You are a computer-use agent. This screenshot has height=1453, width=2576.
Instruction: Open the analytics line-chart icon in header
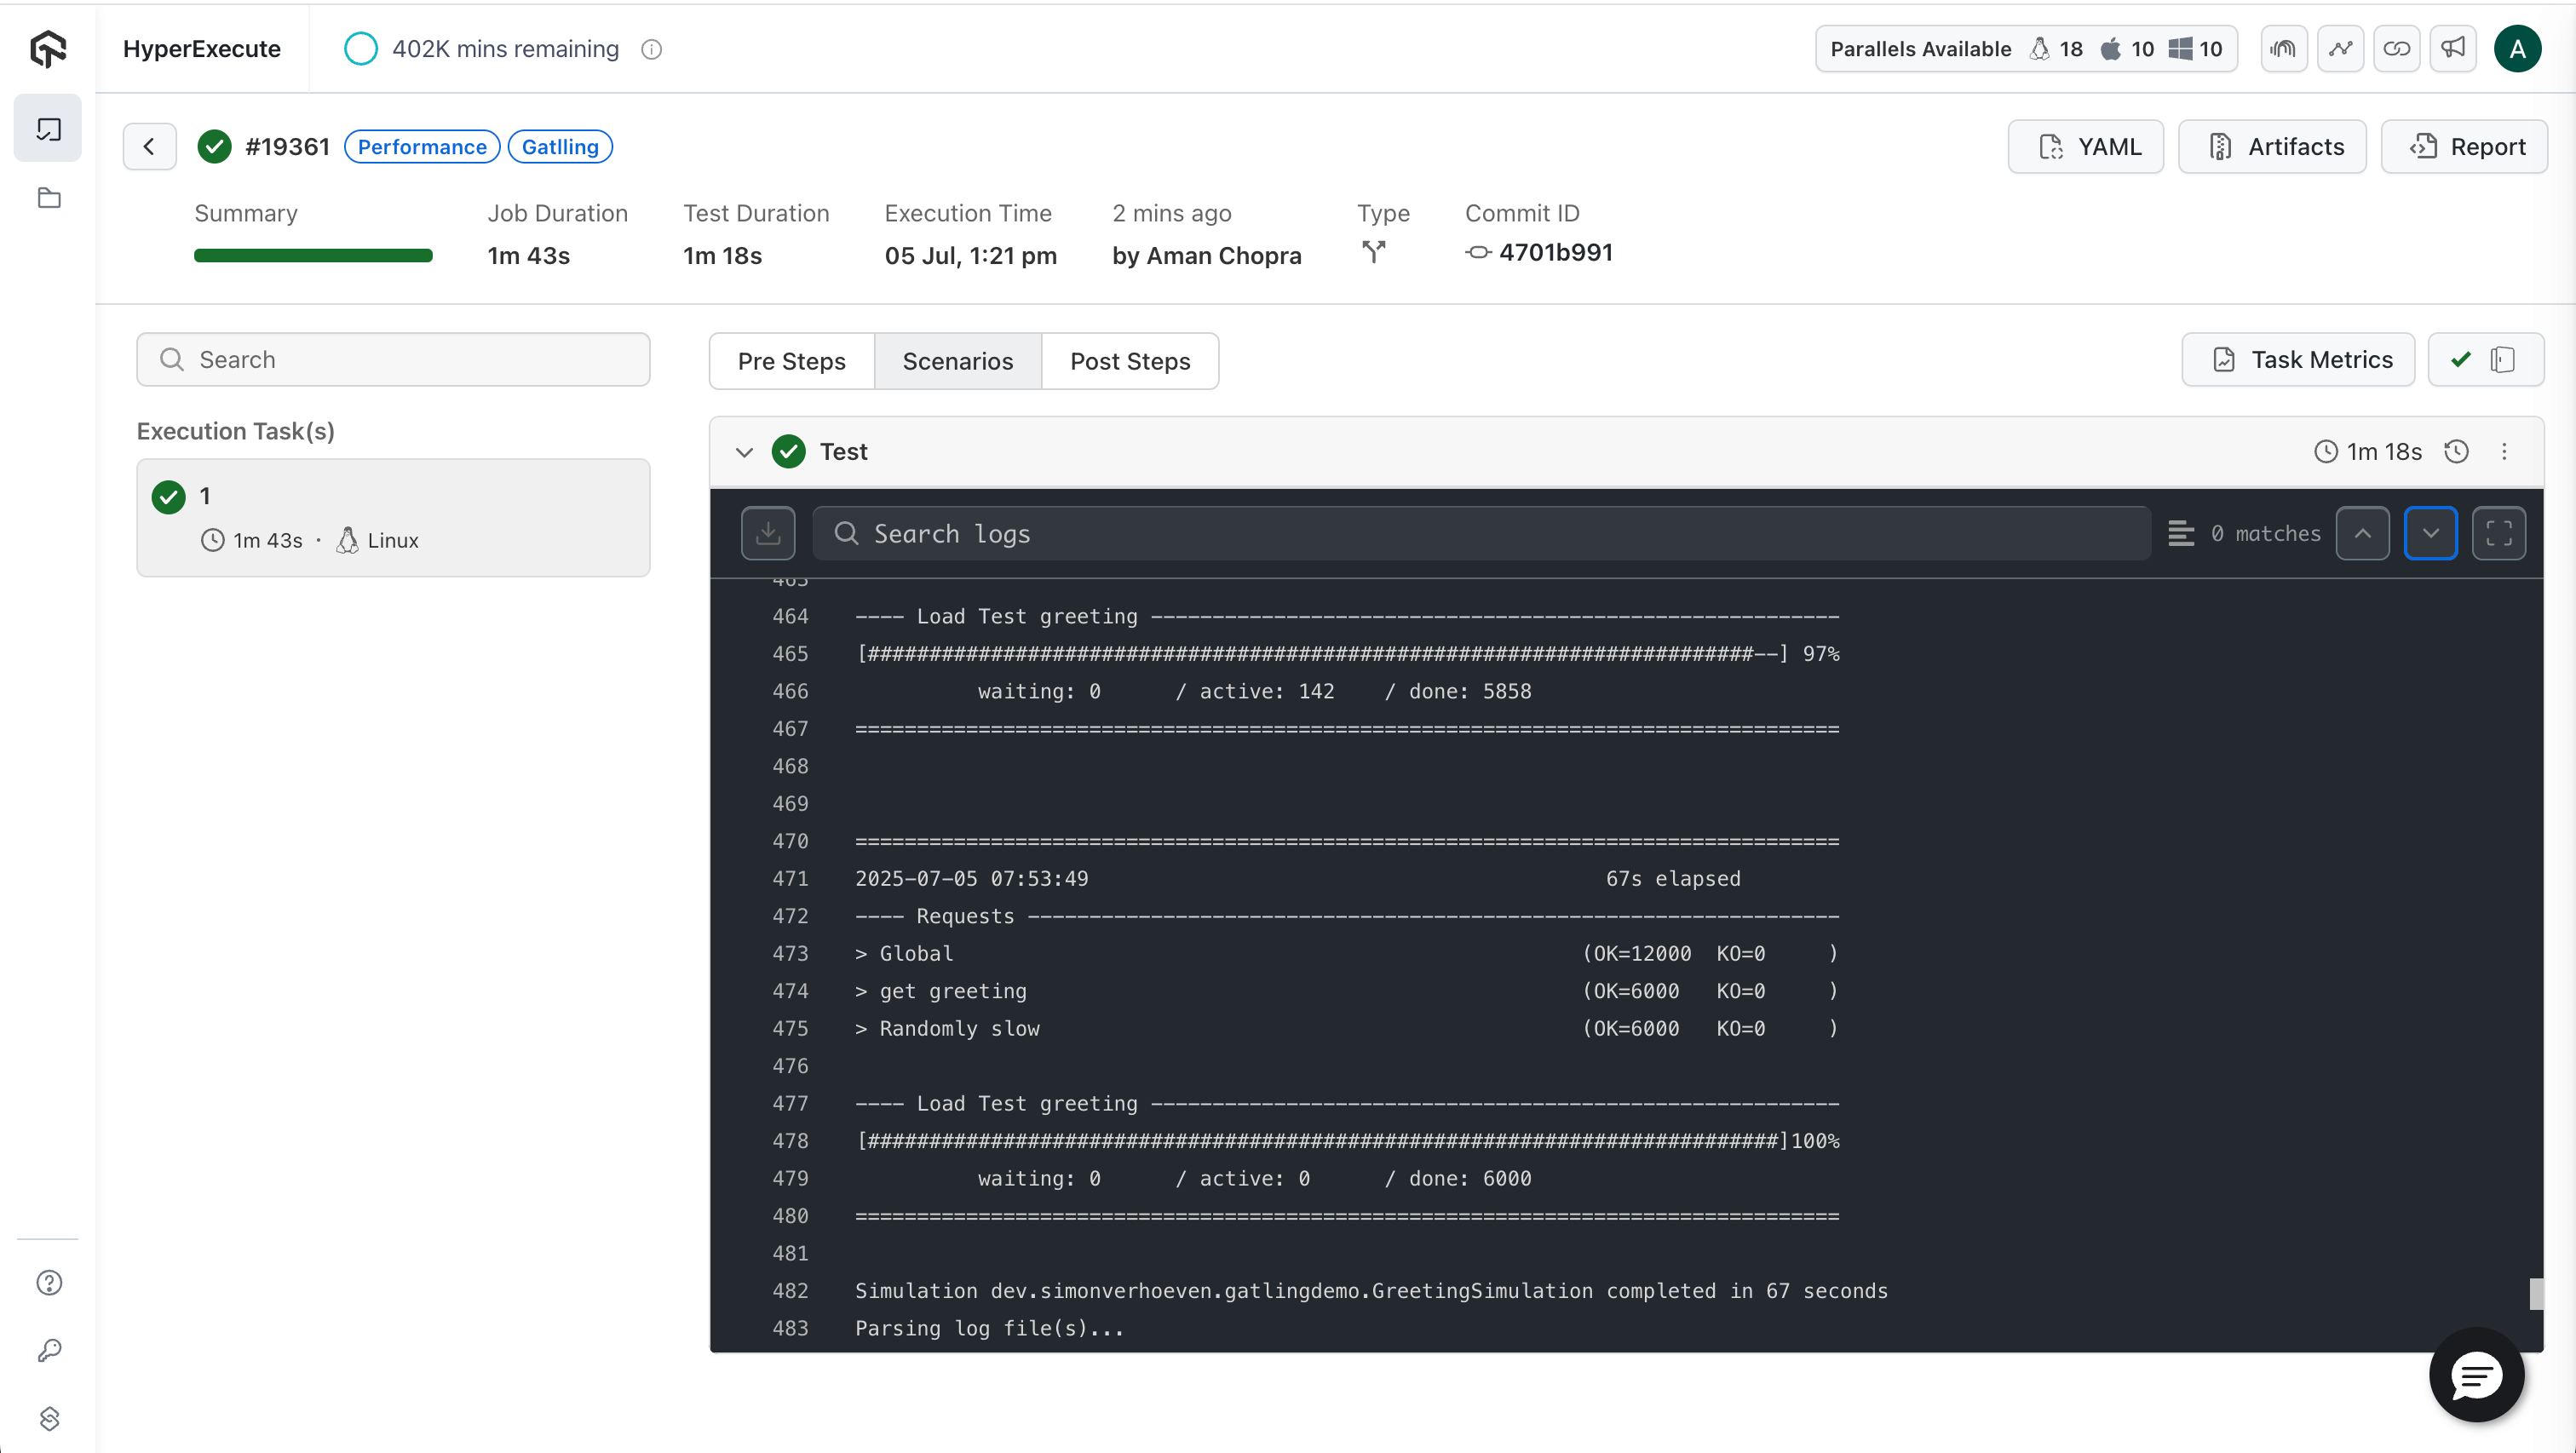tap(2341, 48)
